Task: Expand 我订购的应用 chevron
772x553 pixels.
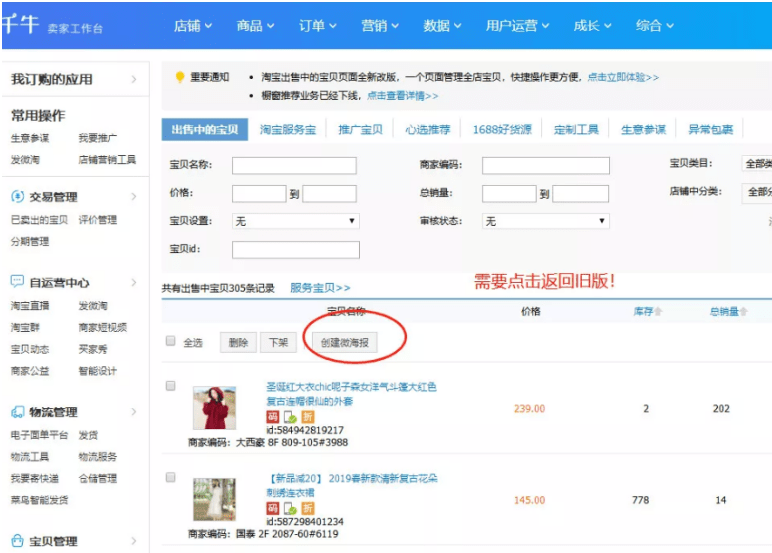Action: (134, 79)
